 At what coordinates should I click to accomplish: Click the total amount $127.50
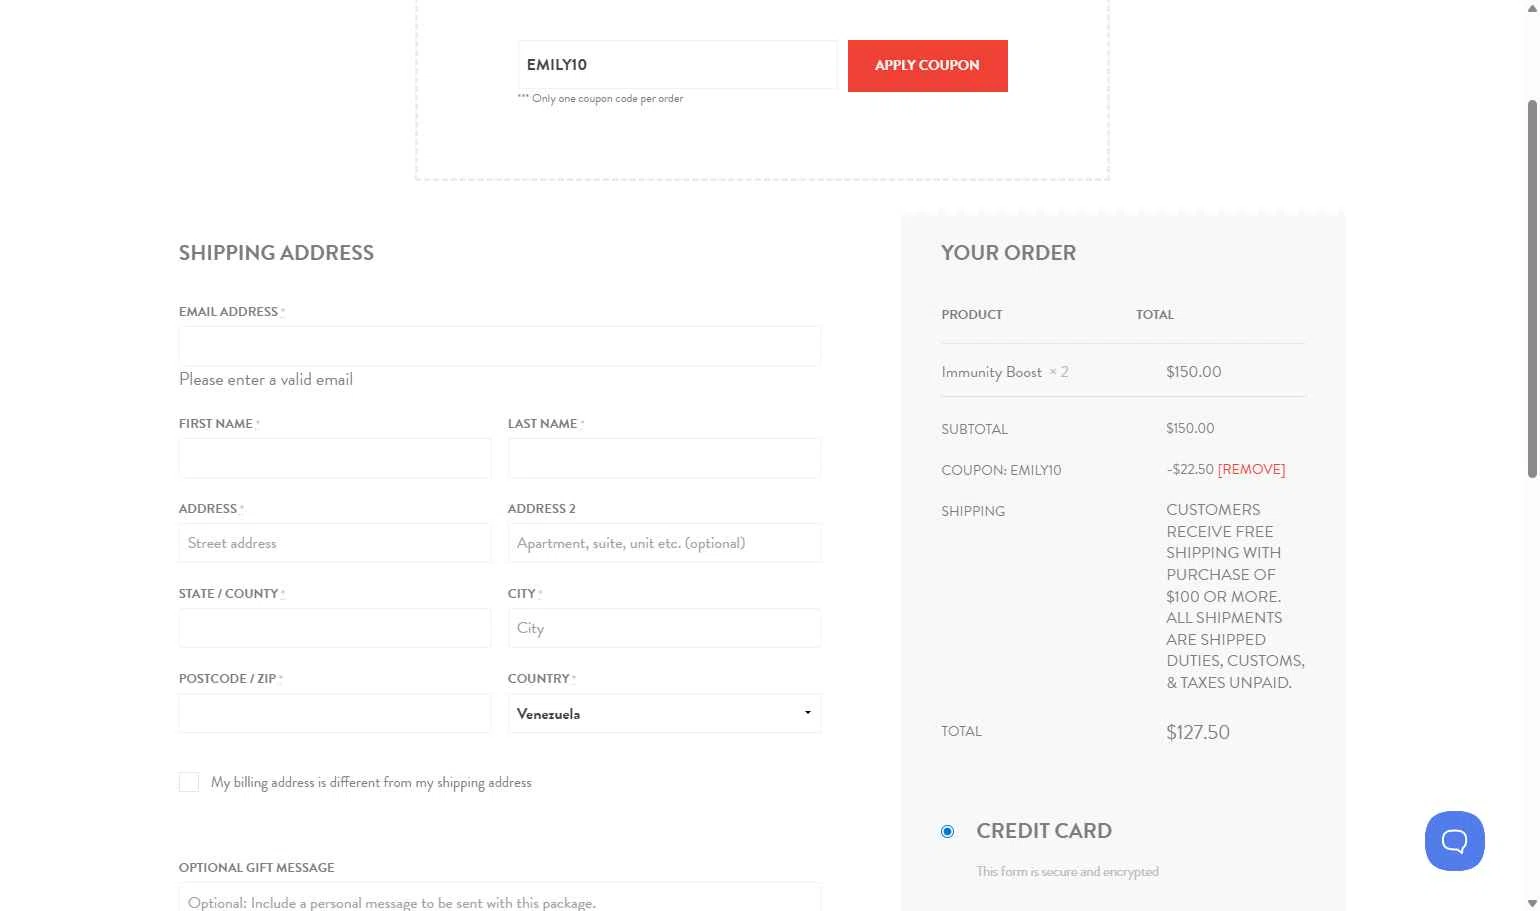tap(1198, 732)
